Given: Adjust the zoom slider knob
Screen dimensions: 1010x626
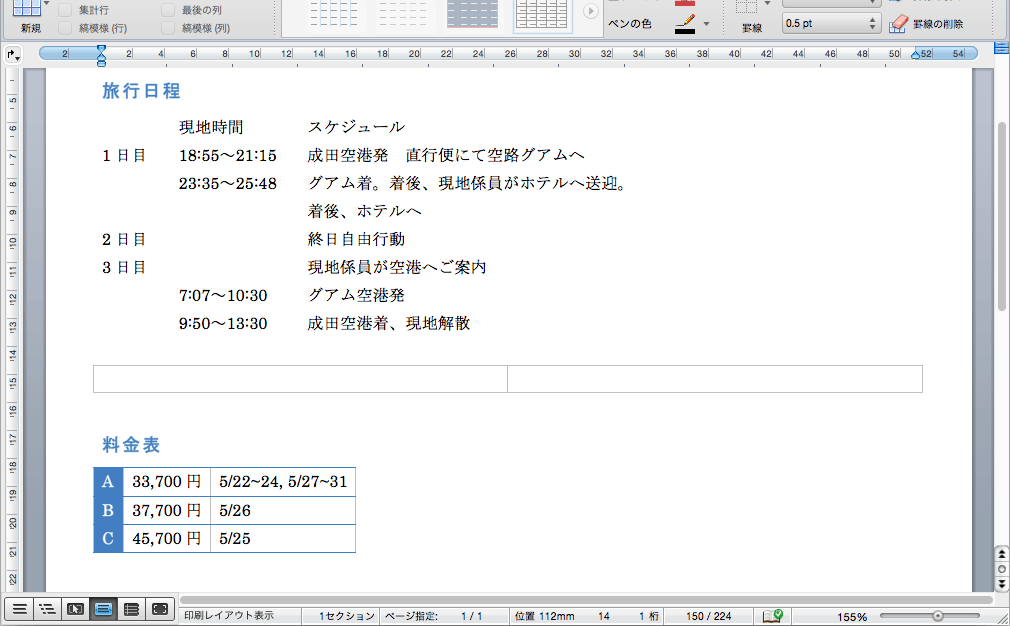Looking at the screenshot, I should pyautogui.click(x=937, y=616).
